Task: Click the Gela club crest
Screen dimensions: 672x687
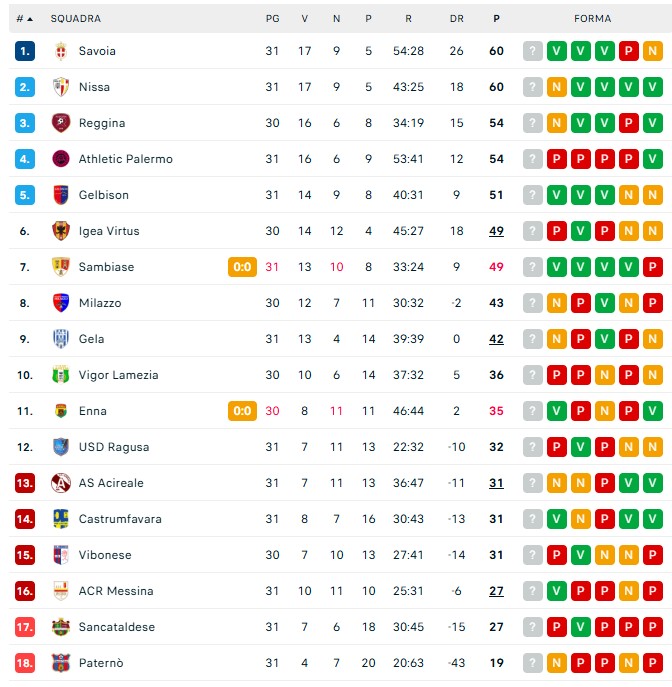Action: pos(61,339)
